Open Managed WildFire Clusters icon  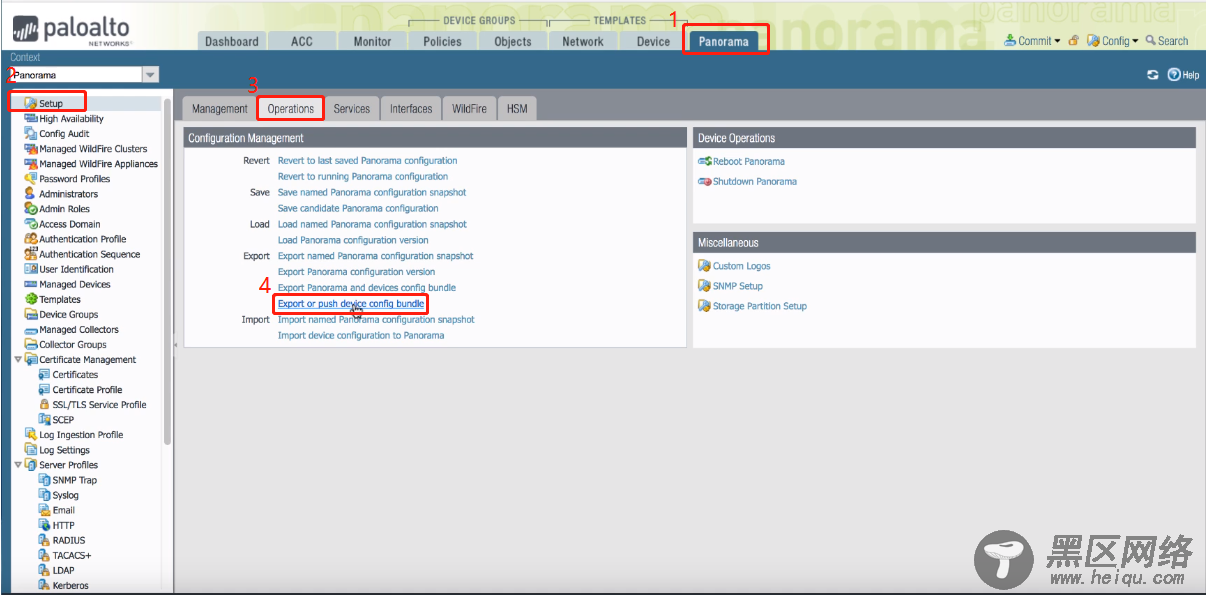pos(31,149)
